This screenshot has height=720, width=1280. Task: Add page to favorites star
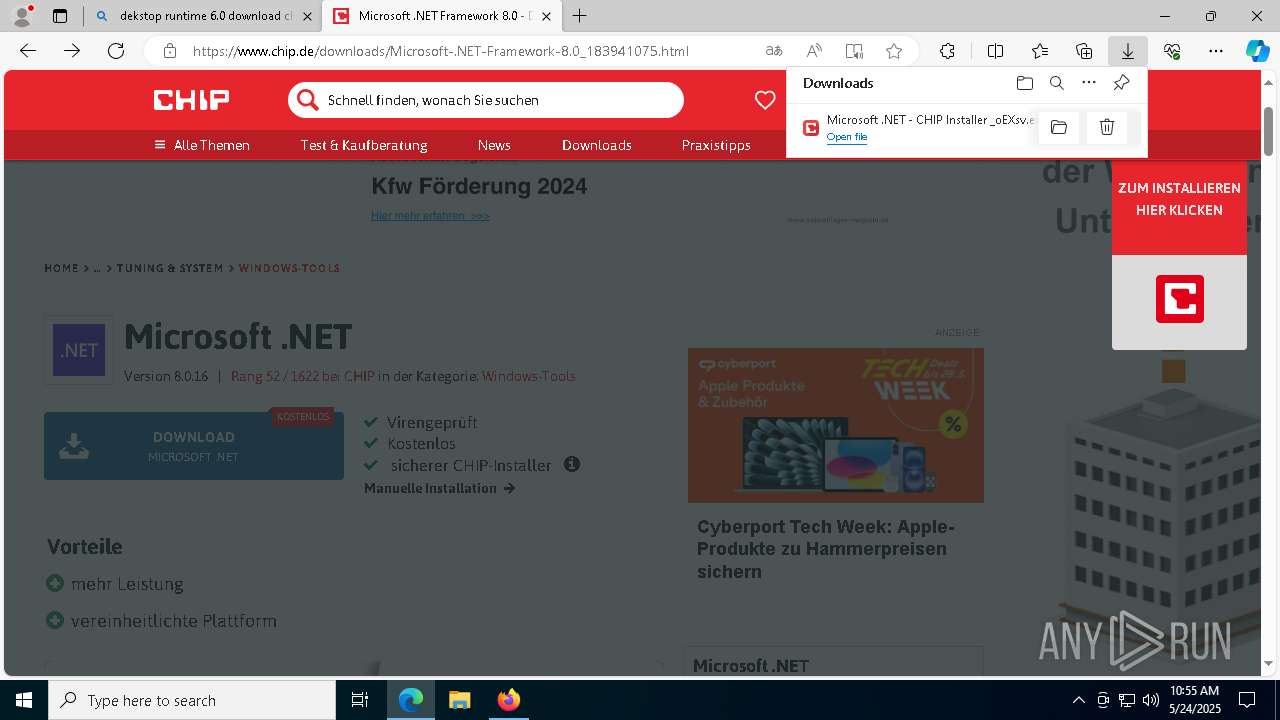point(894,51)
